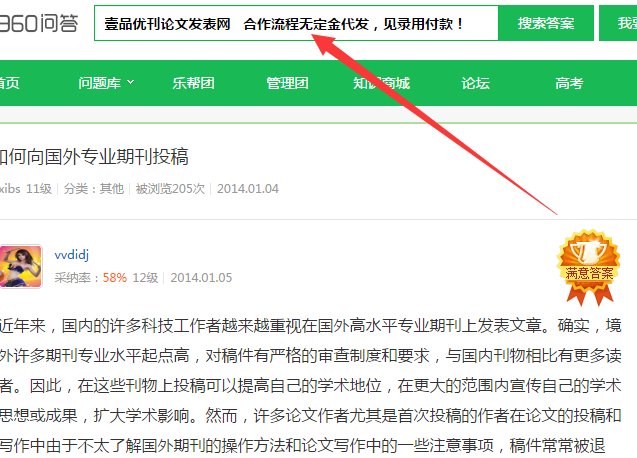Screen dimensions: 637x458
Task: Expand the 问题库 dropdown menu
Action: tap(106, 83)
